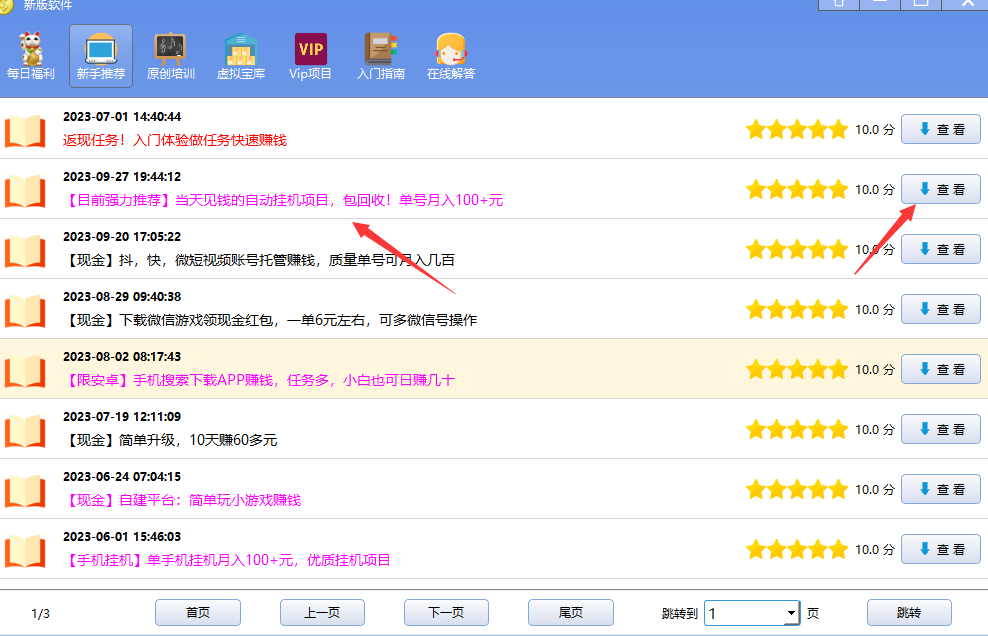Viewport: 988px width, 636px height.
Task: Click star rating of 手机挂机 entry
Action: click(797, 550)
